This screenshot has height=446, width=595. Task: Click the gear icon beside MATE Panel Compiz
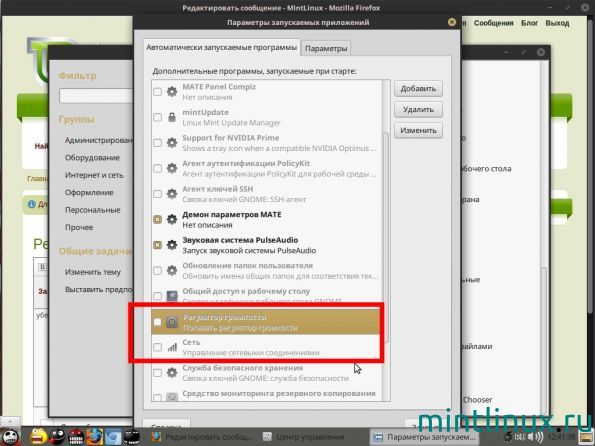172,91
